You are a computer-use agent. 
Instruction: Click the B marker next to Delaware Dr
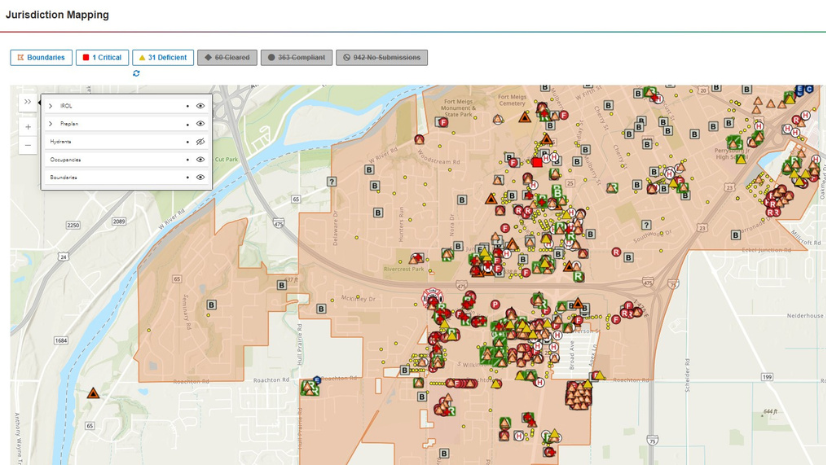(378, 213)
